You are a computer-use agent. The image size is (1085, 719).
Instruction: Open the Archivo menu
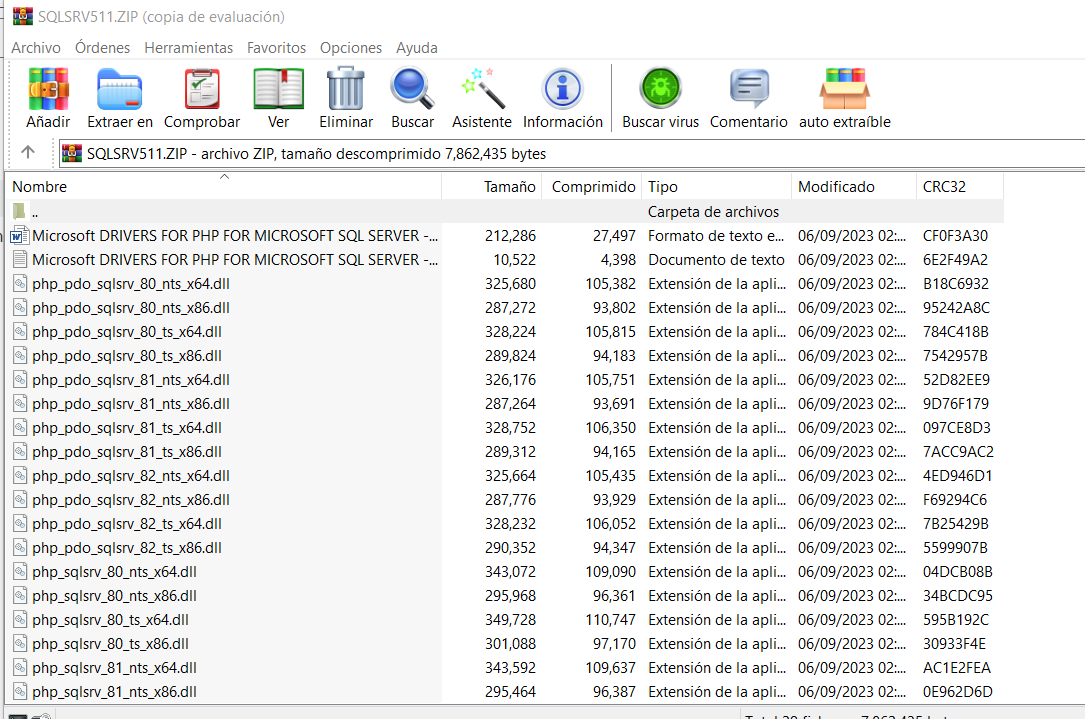(x=35, y=47)
